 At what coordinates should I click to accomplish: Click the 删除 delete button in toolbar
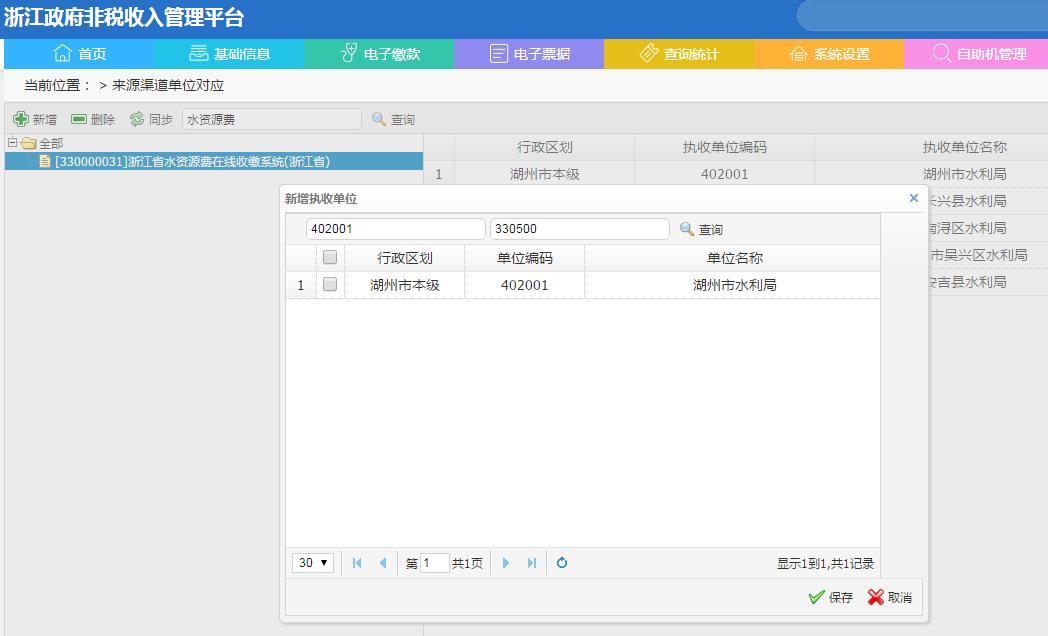click(x=93, y=119)
